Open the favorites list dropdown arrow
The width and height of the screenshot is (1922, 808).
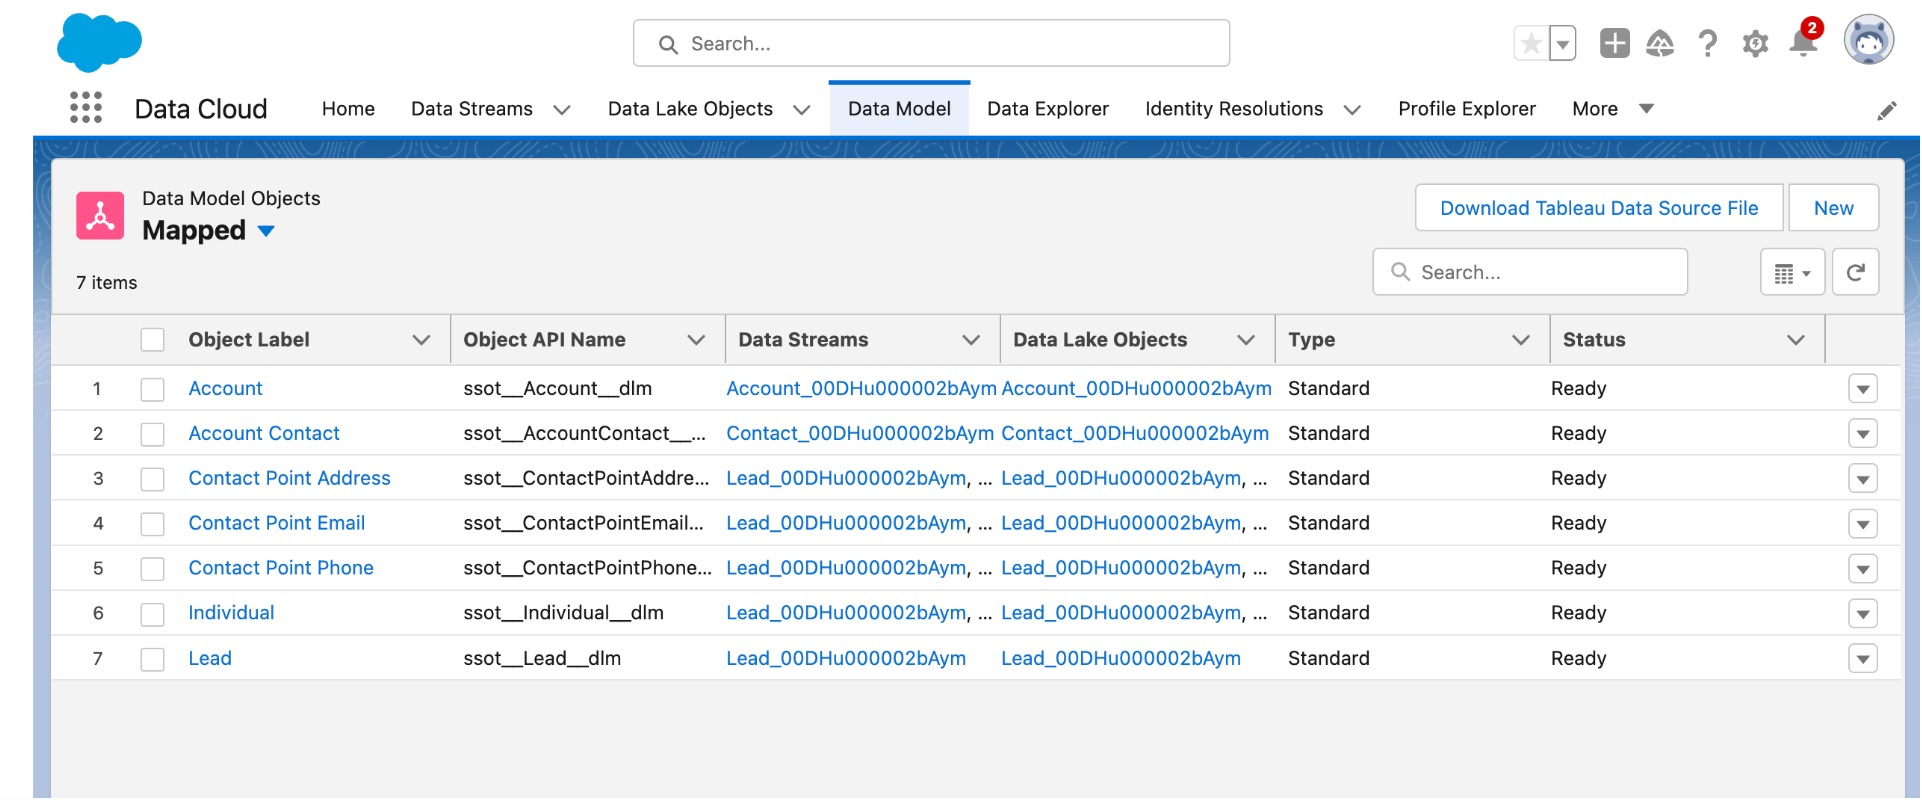tap(1563, 44)
